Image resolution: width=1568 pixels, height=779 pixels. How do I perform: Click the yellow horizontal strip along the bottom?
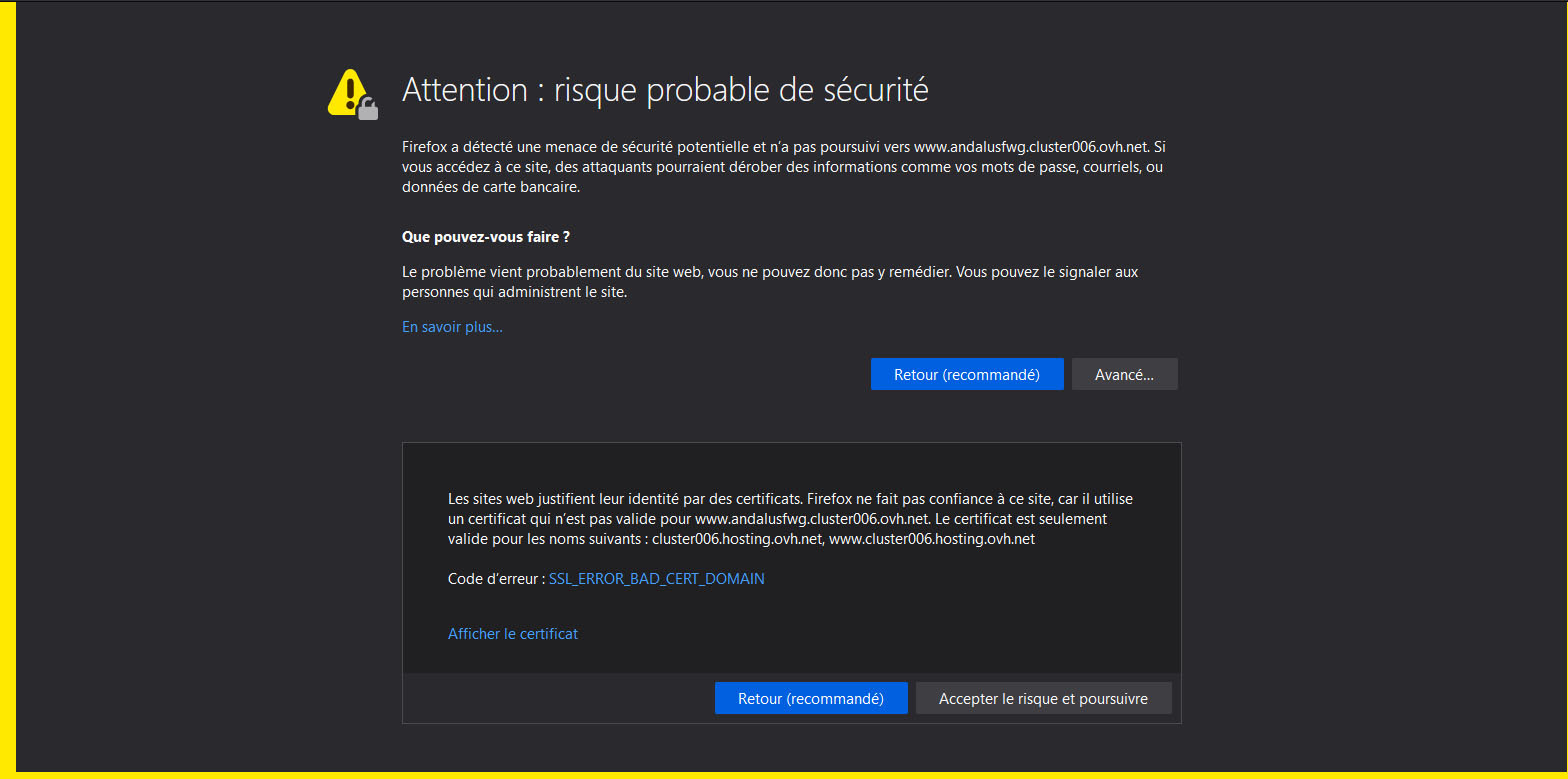tap(784, 775)
